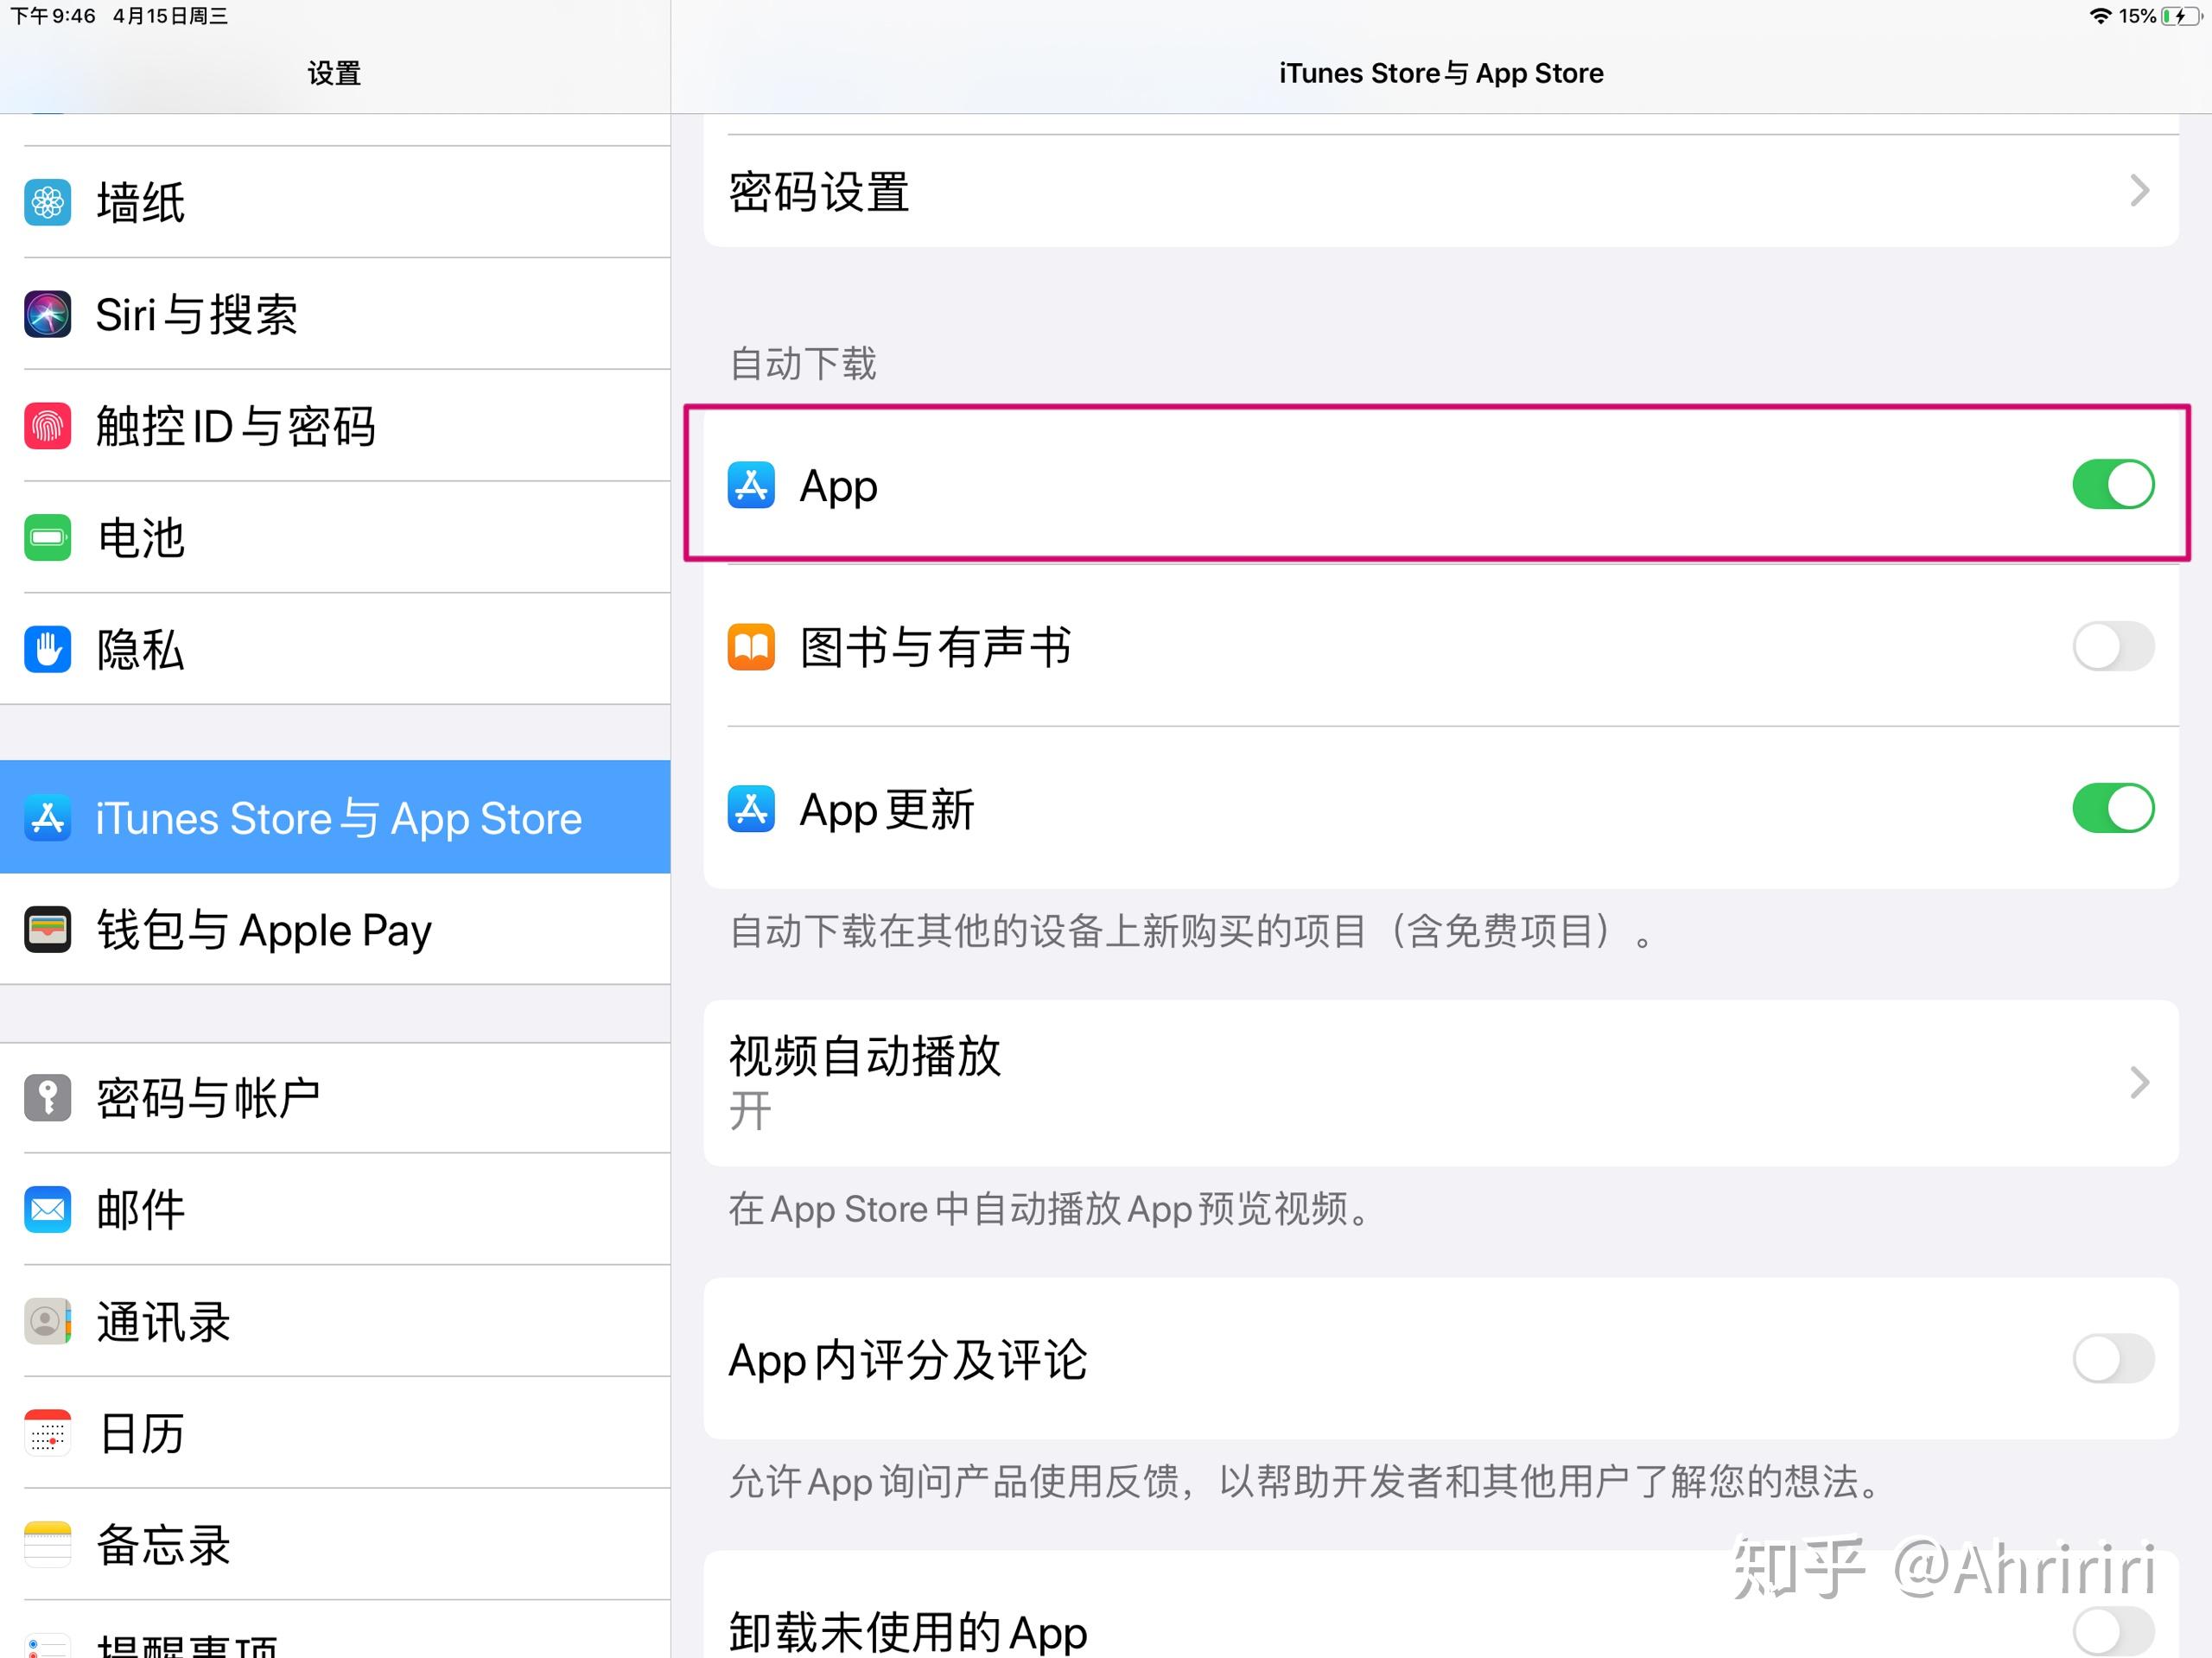Screen dimensions: 2212x1658
Task: Tap the Privacy hand icon
Action: coord(47,650)
